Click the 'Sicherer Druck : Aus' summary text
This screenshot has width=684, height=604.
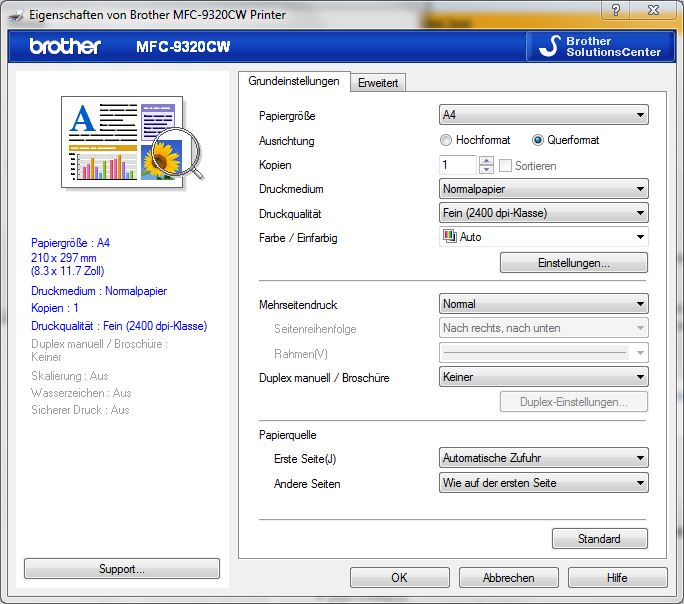[x=80, y=410]
